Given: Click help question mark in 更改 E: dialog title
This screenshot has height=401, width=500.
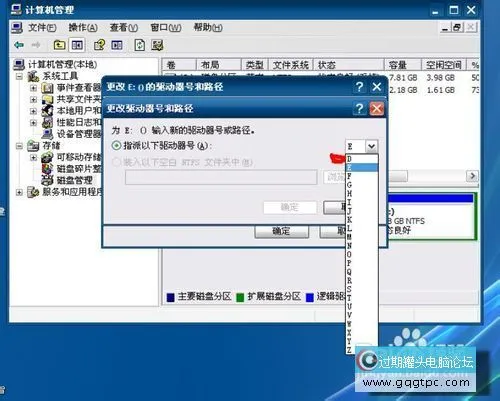Looking at the screenshot, I should tap(359, 87).
